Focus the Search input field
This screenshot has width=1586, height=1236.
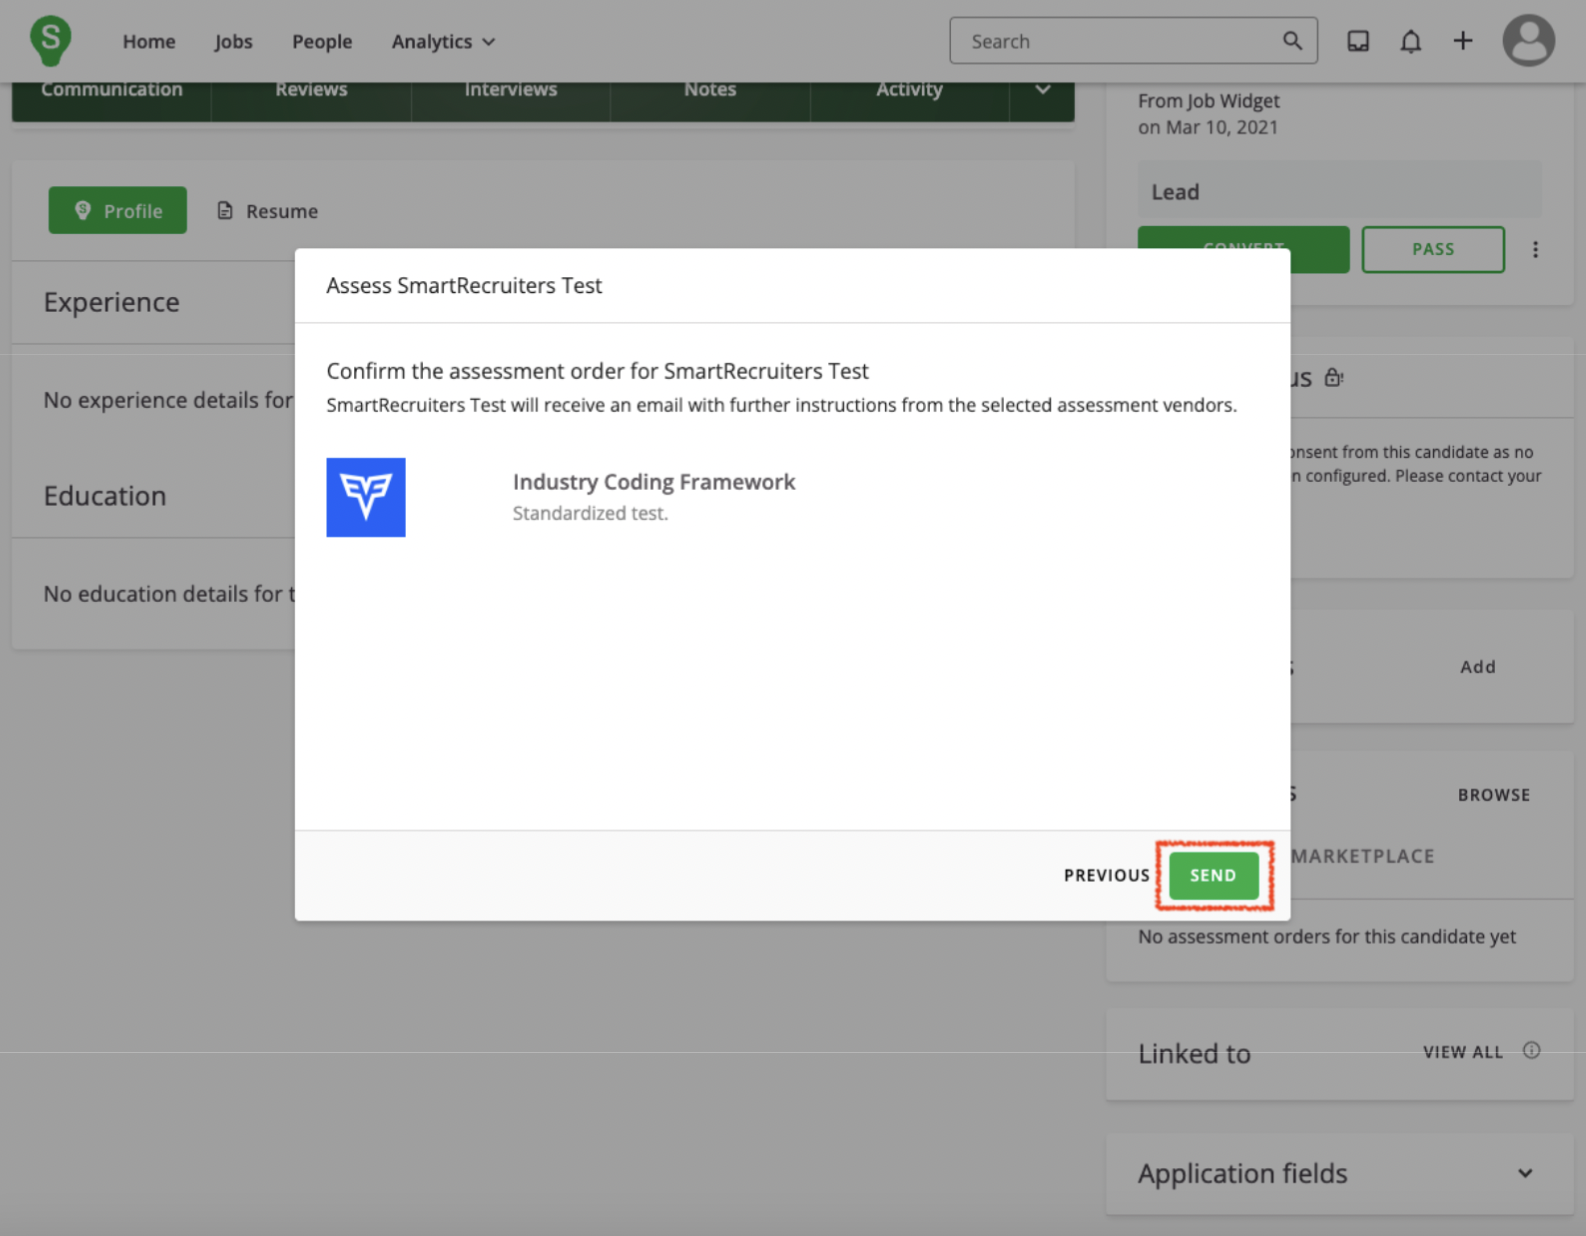1133,41
